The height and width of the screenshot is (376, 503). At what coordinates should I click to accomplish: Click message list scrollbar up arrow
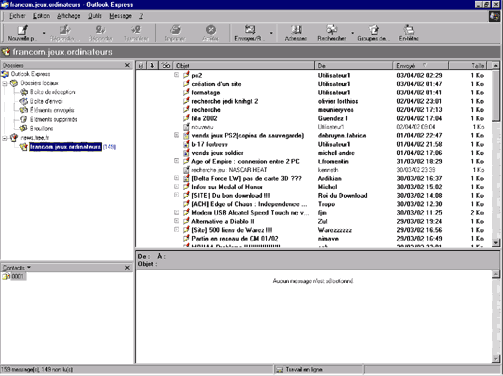[496, 65]
